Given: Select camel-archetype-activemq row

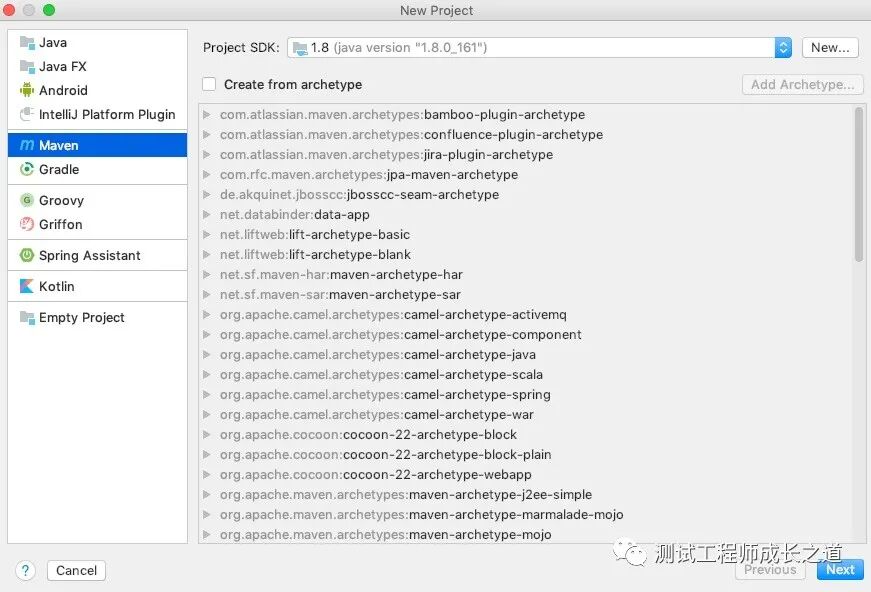Looking at the screenshot, I should coord(527,314).
